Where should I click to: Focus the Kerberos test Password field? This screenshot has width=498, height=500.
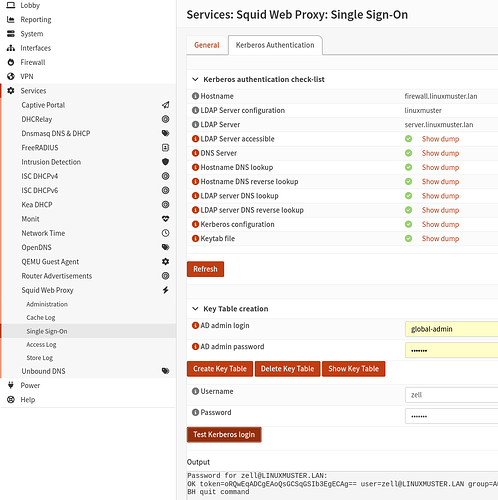(452, 416)
